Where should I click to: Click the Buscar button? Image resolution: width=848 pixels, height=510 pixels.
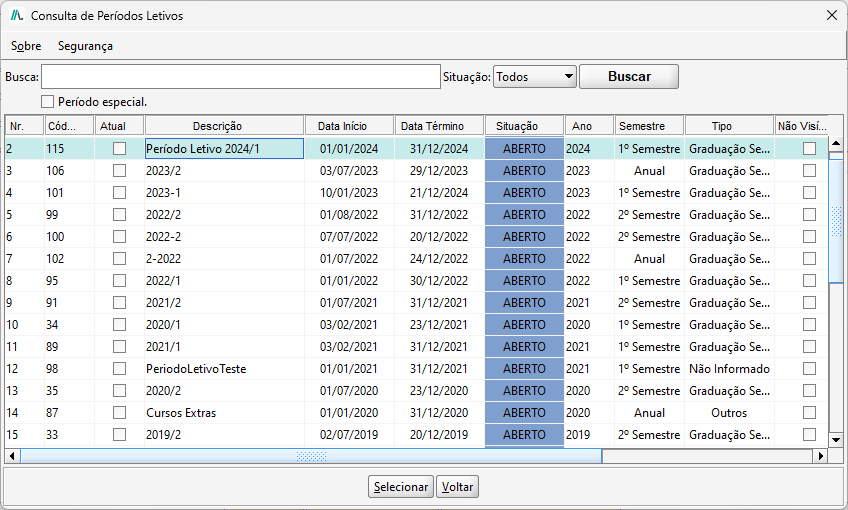pyautogui.click(x=629, y=77)
